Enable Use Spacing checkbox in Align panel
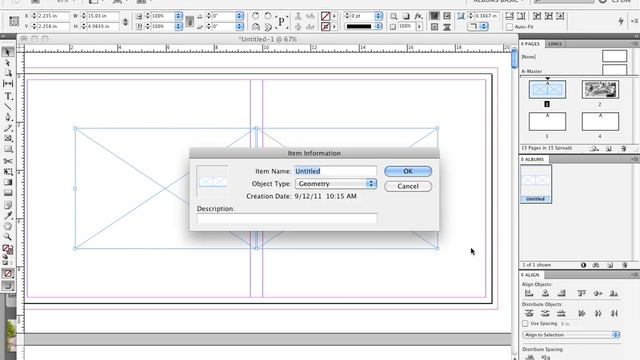 [x=525, y=324]
